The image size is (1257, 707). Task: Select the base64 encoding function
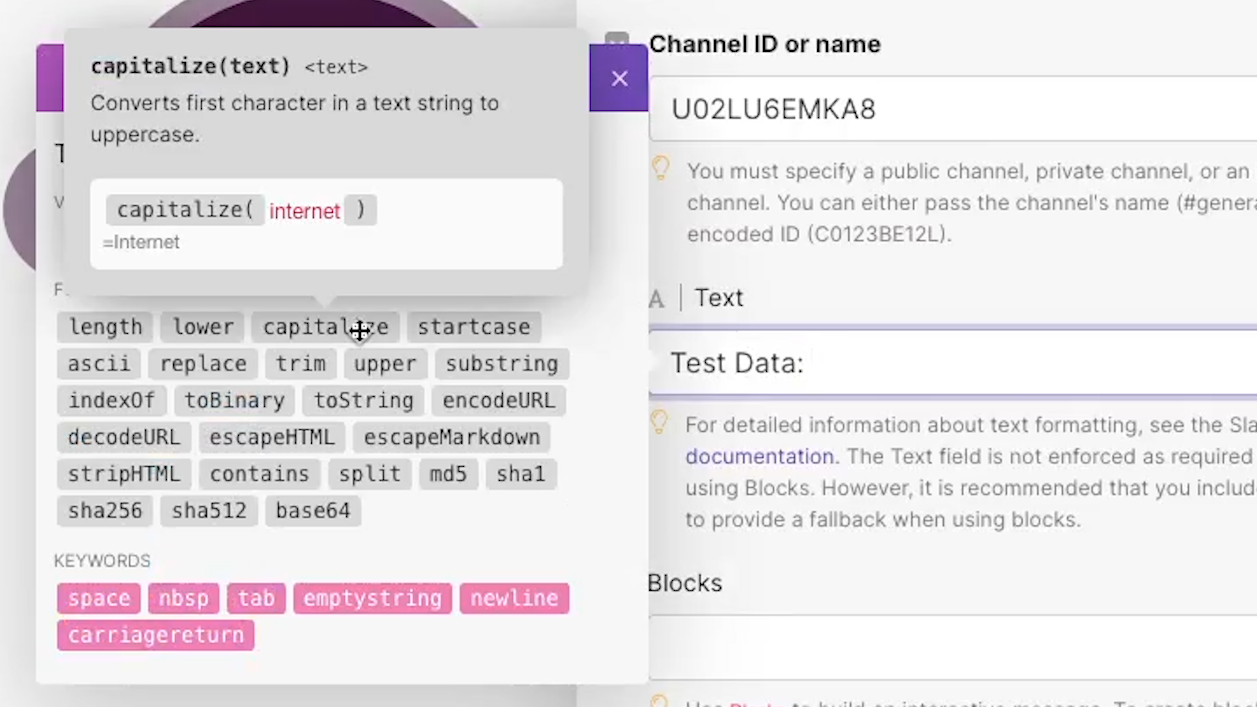tap(312, 510)
